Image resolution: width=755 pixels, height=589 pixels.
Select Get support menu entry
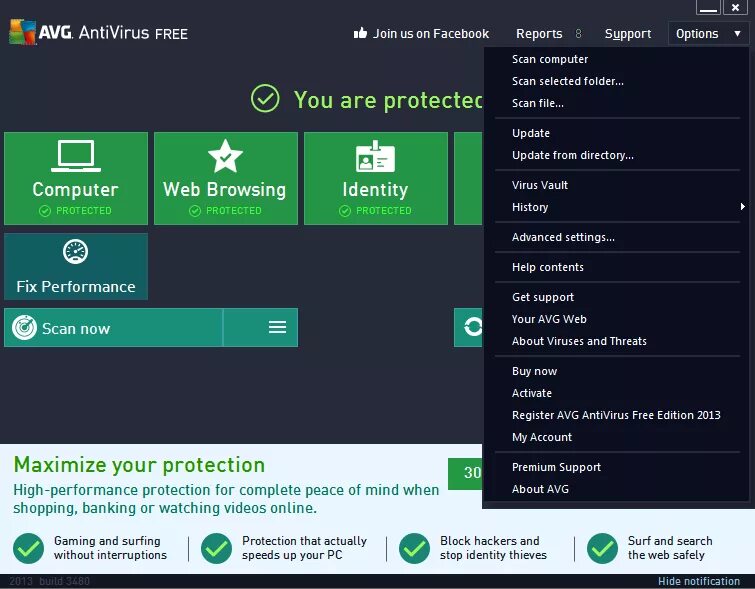click(543, 297)
